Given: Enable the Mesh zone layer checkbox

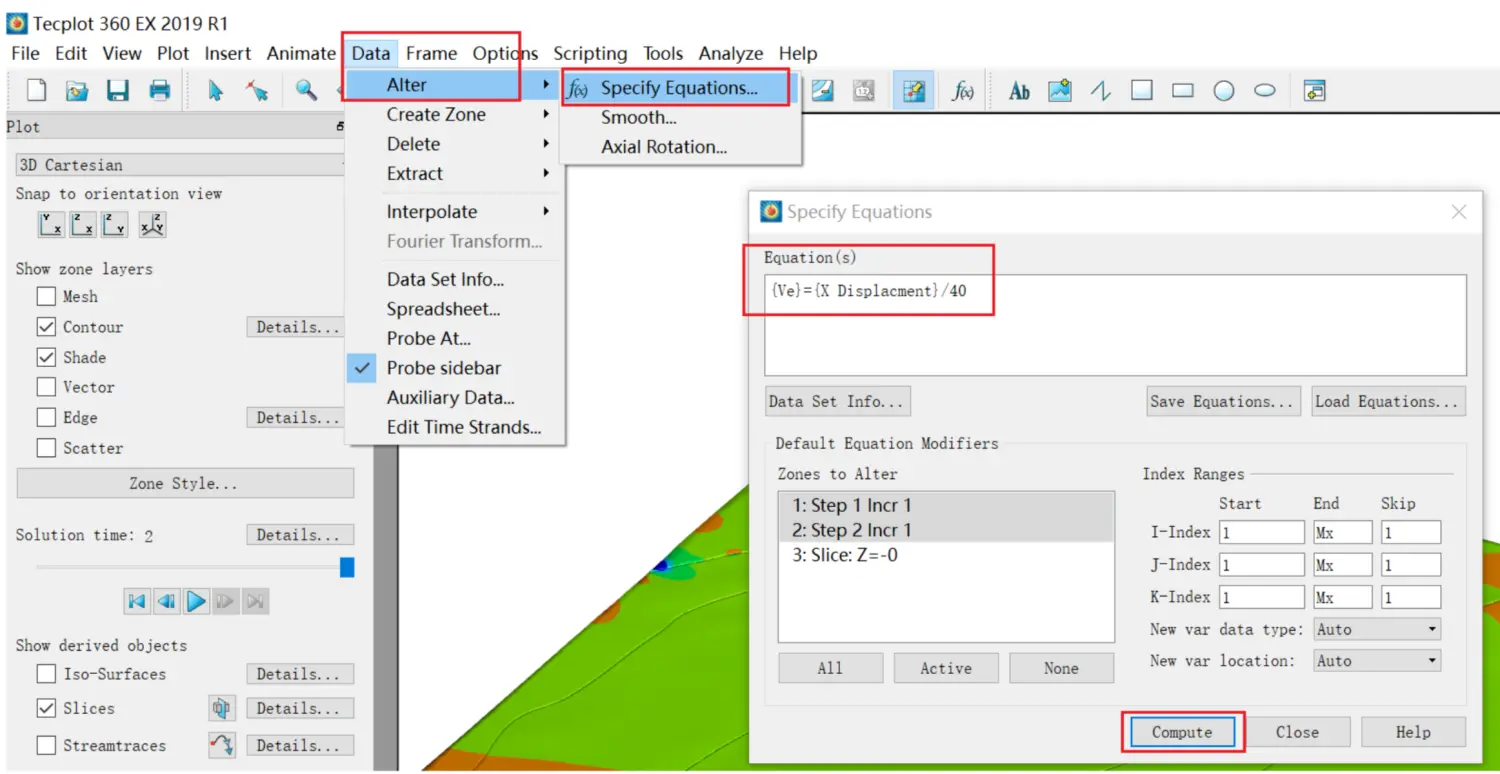Looking at the screenshot, I should 46,296.
